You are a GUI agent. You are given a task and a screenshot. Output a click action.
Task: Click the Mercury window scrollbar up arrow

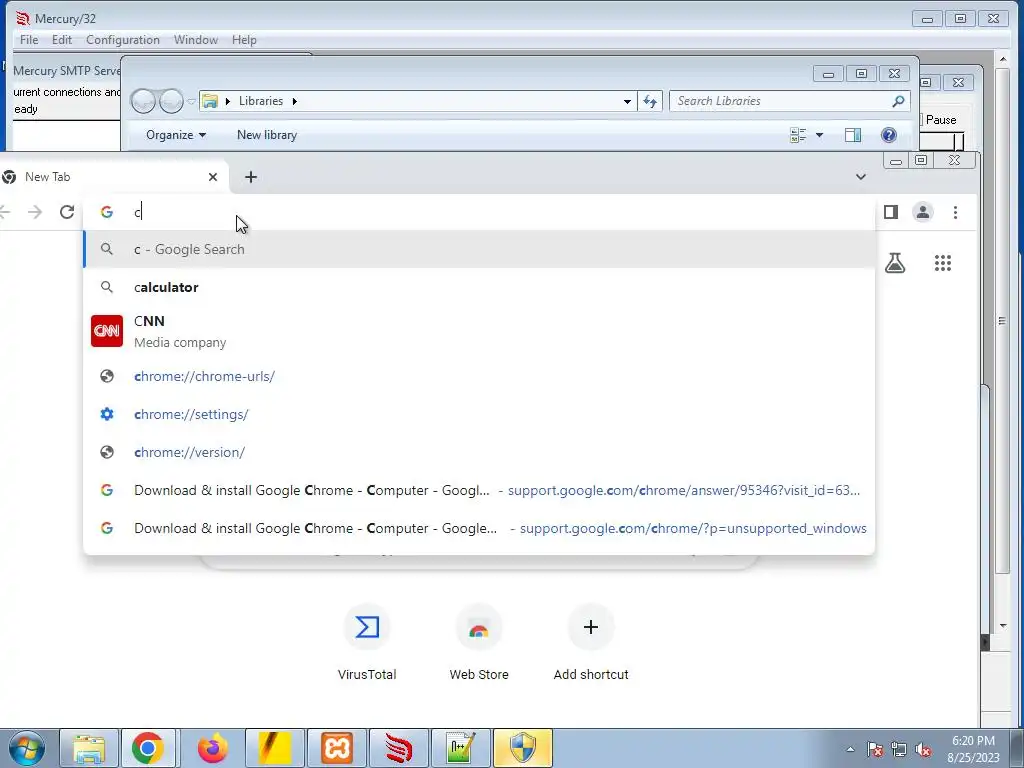pyautogui.click(x=1003, y=59)
